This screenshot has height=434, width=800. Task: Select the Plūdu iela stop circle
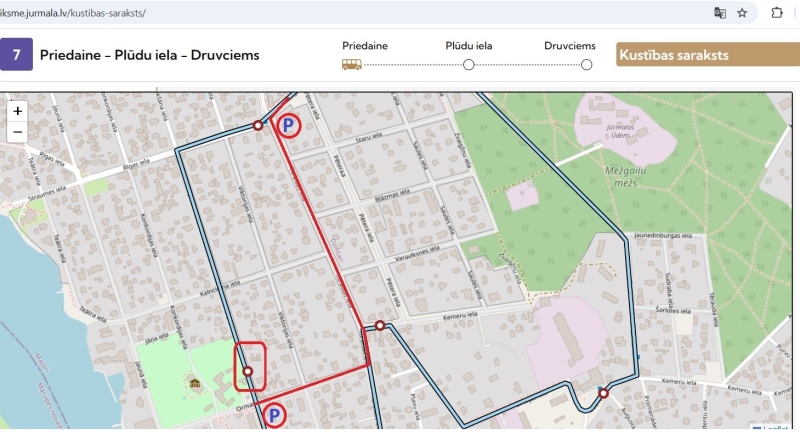pos(468,65)
